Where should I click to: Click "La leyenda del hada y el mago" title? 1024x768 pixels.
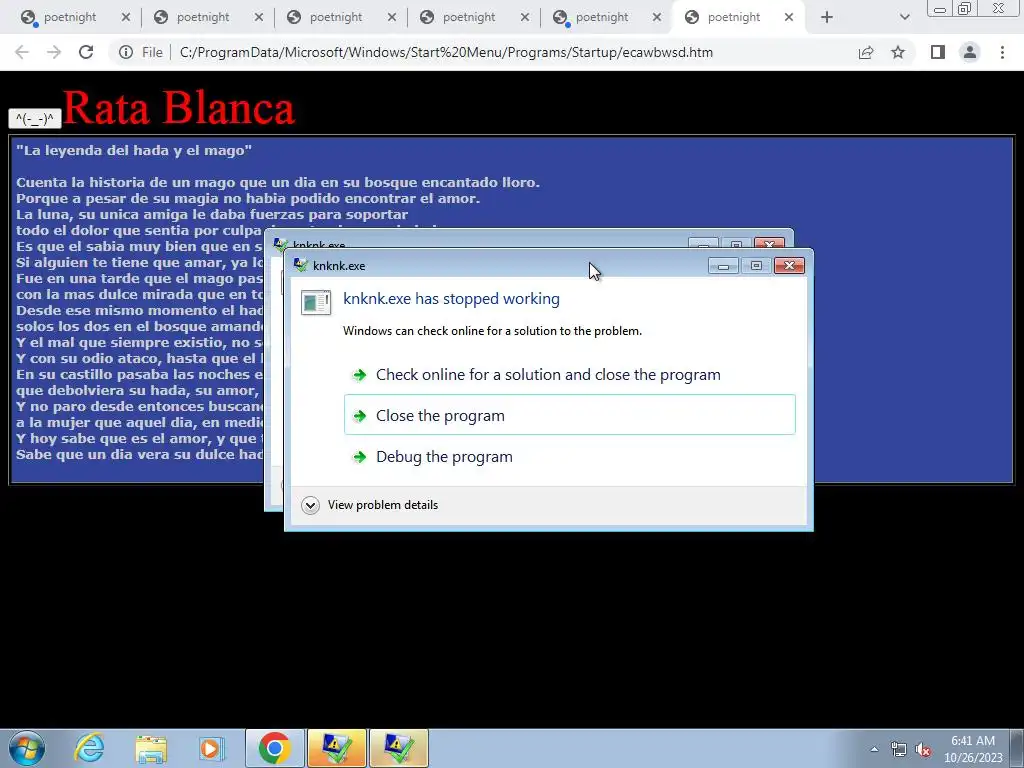[134, 150]
